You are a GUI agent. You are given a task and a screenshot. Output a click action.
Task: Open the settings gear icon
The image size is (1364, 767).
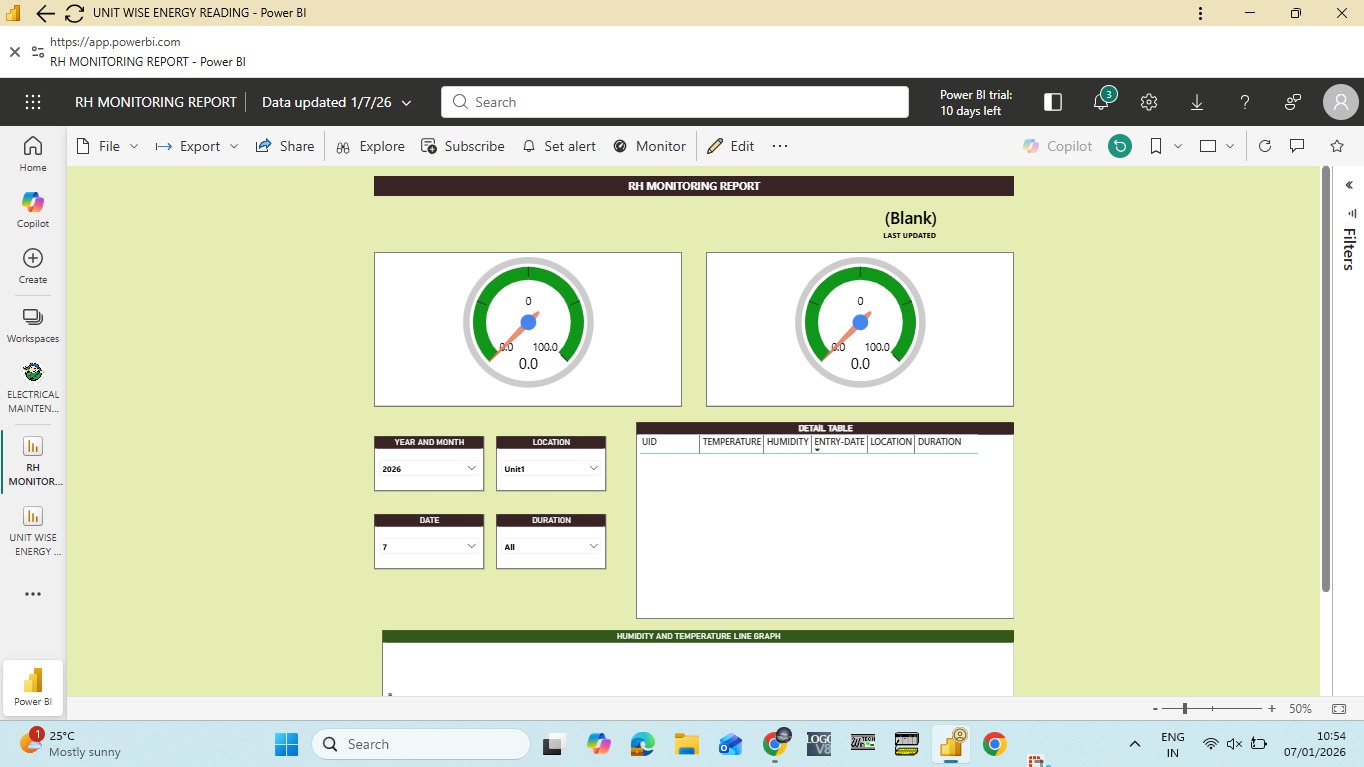pos(1149,102)
